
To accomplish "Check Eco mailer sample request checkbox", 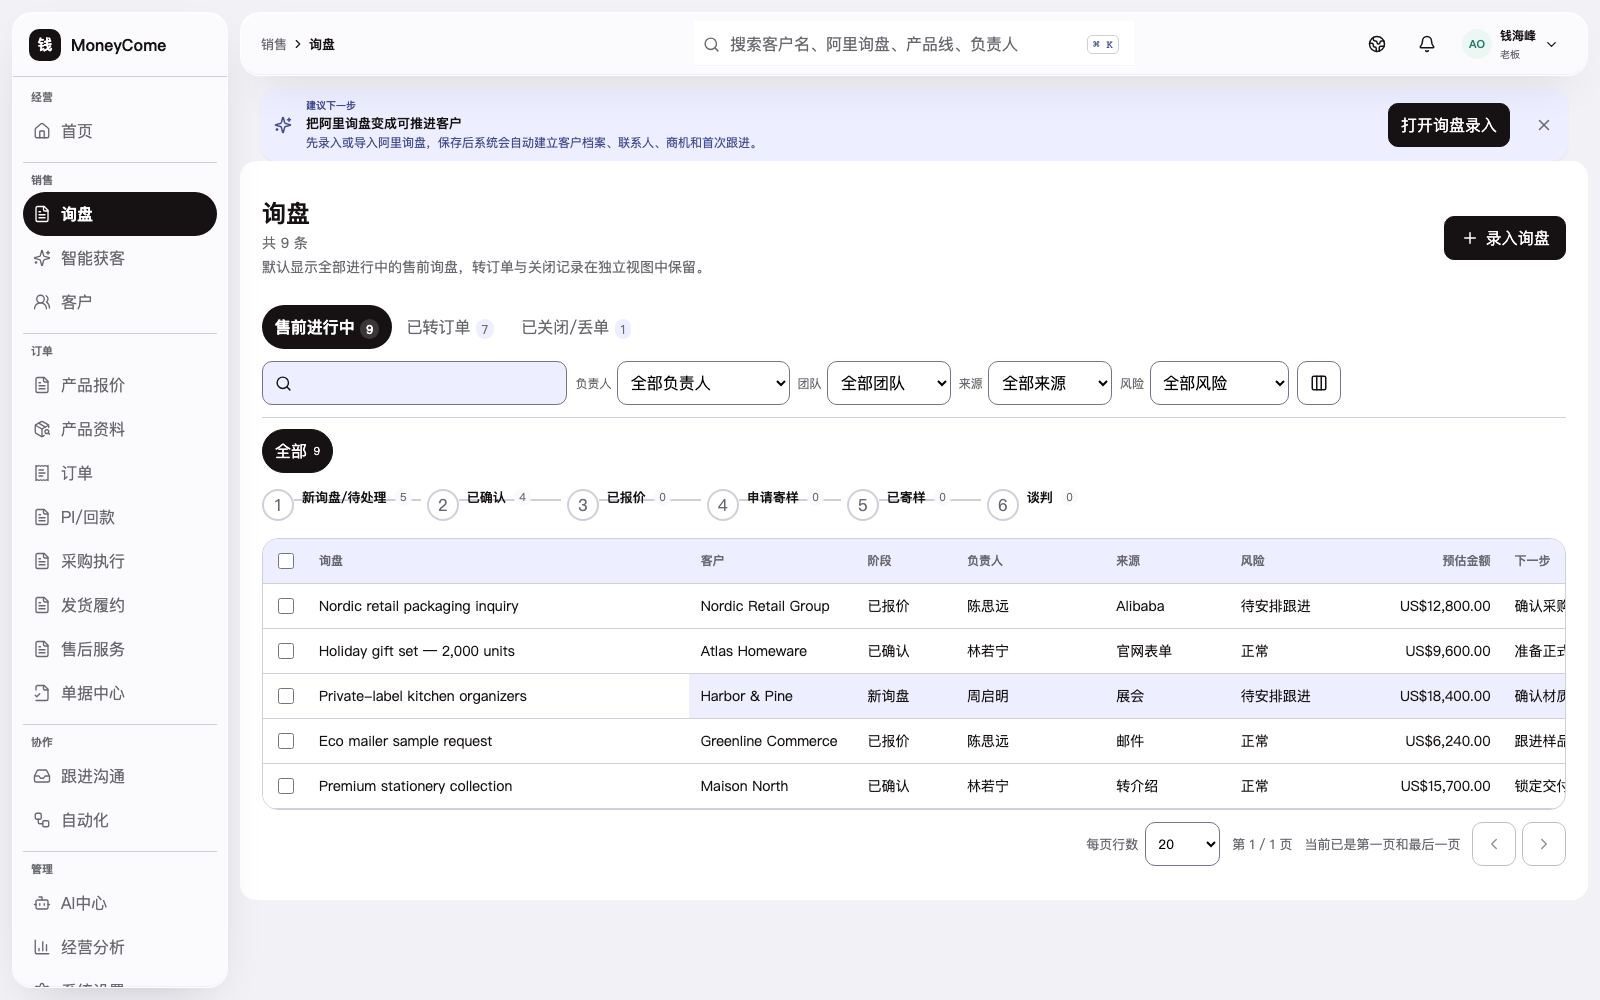I will (286, 741).
